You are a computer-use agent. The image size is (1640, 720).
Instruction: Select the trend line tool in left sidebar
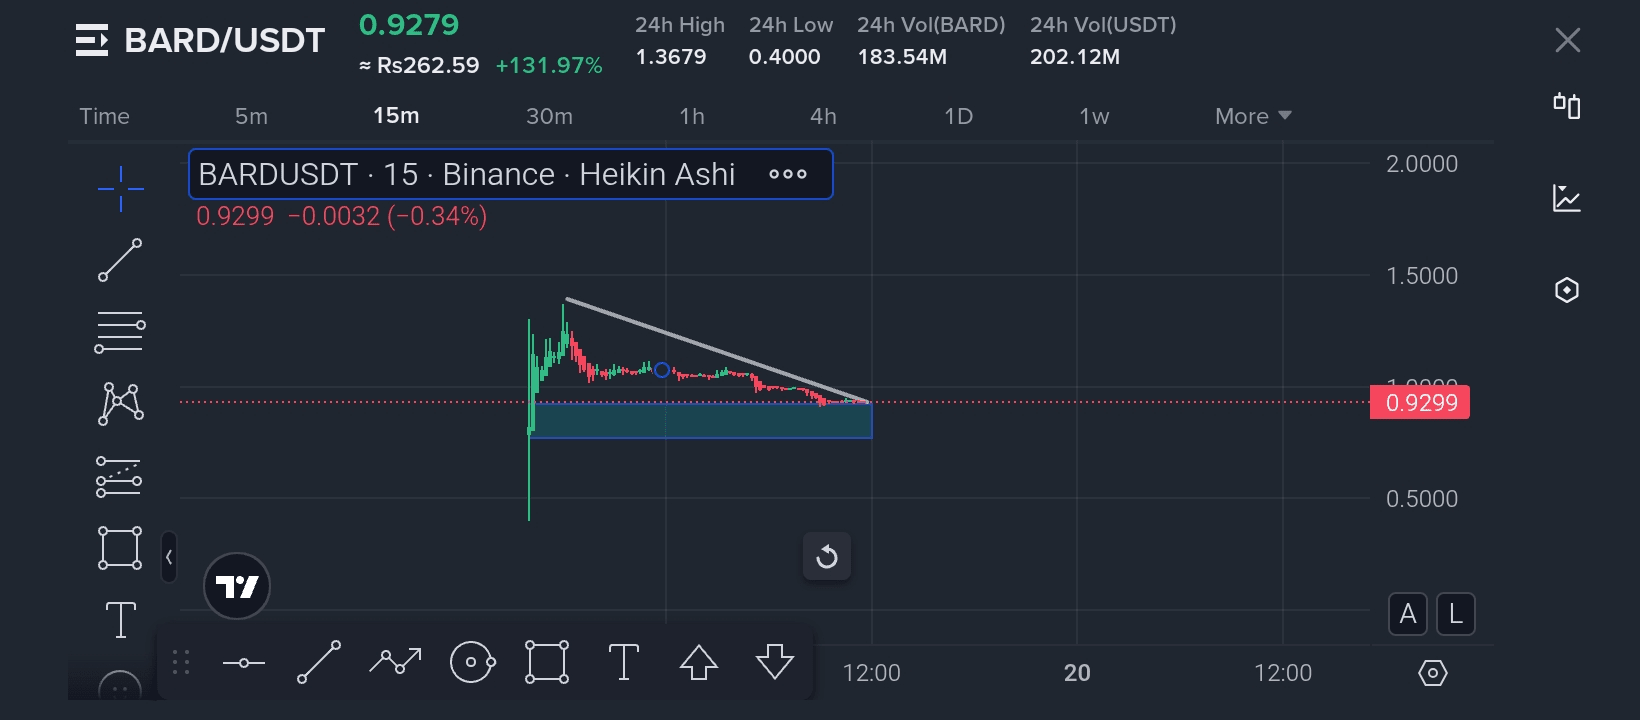[x=120, y=260]
